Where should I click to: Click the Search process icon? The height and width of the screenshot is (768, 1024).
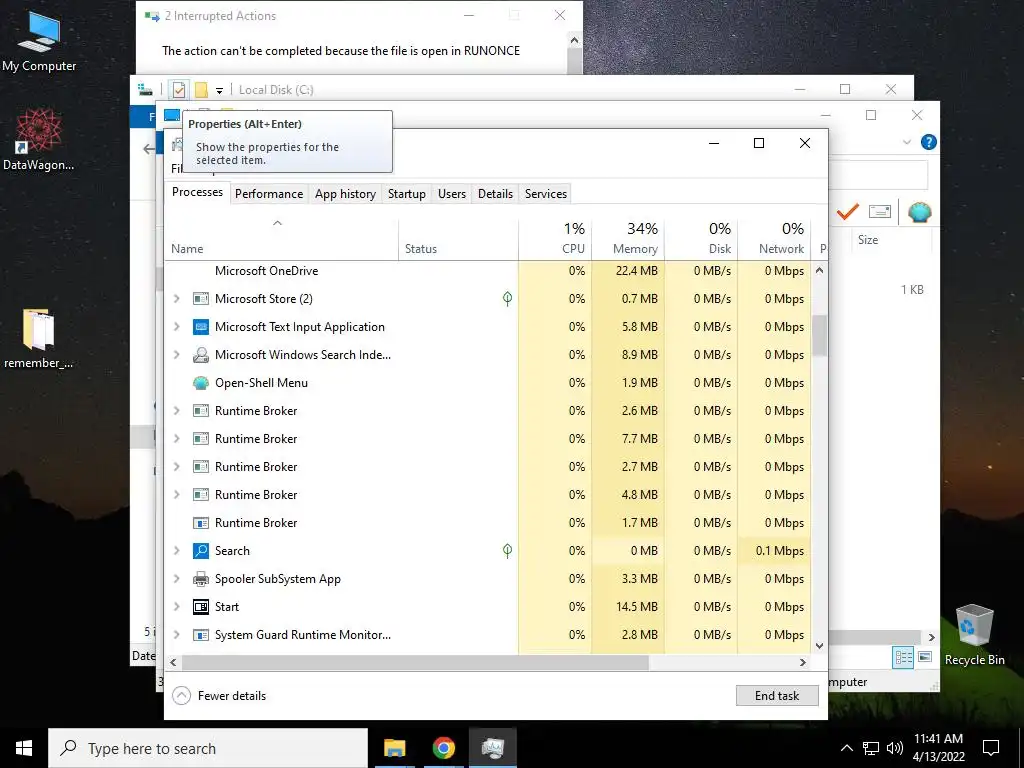point(200,551)
